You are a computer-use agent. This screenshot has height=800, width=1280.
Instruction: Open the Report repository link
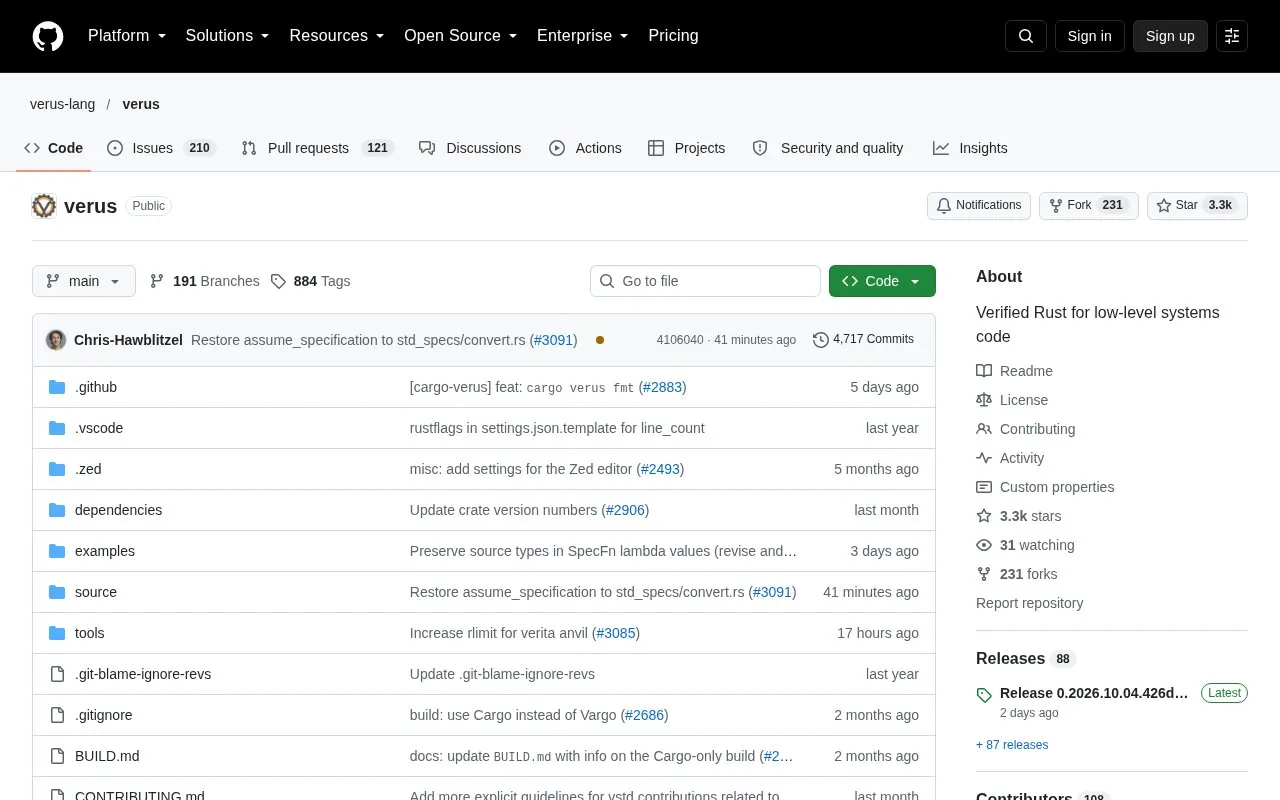pyautogui.click(x=1029, y=603)
